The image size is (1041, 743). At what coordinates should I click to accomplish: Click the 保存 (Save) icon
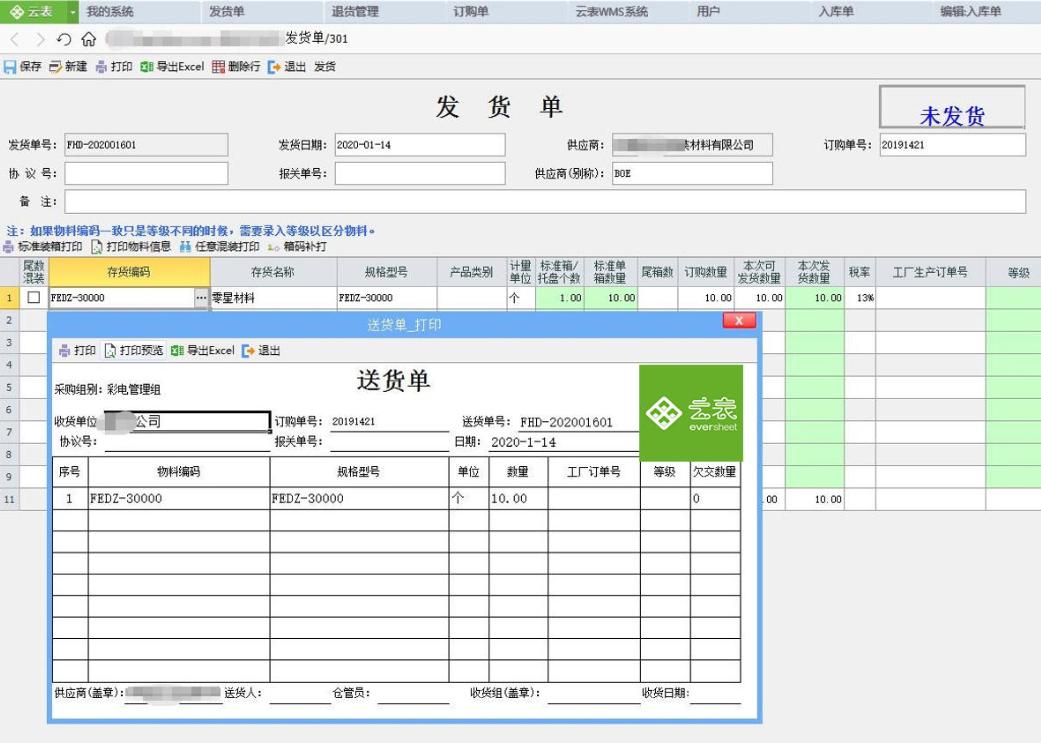click(22, 67)
